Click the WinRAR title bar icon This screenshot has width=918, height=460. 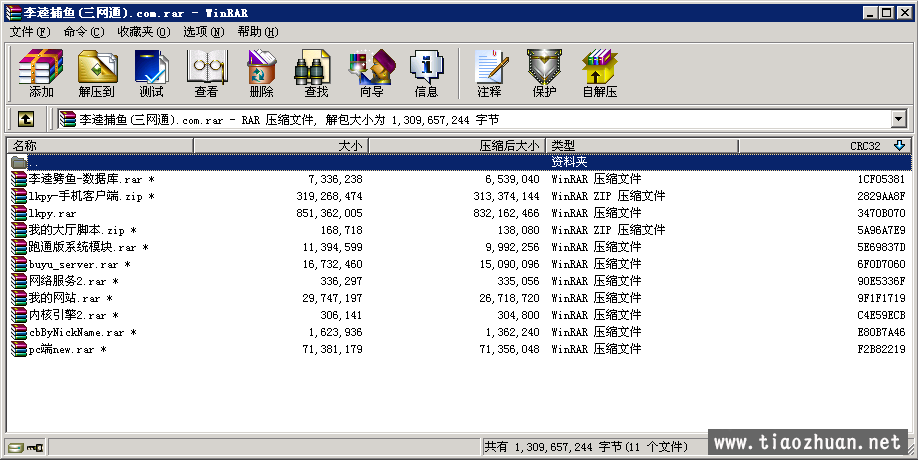point(13,12)
